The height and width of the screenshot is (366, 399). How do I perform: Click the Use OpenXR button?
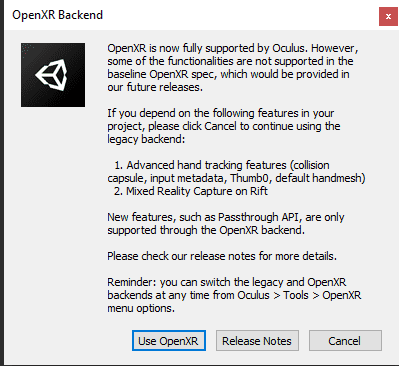(169, 340)
